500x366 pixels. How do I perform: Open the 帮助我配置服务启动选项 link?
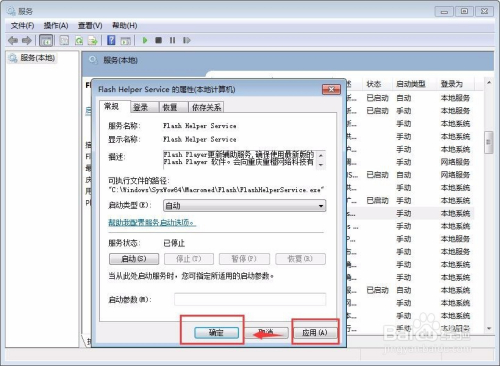tap(152, 222)
